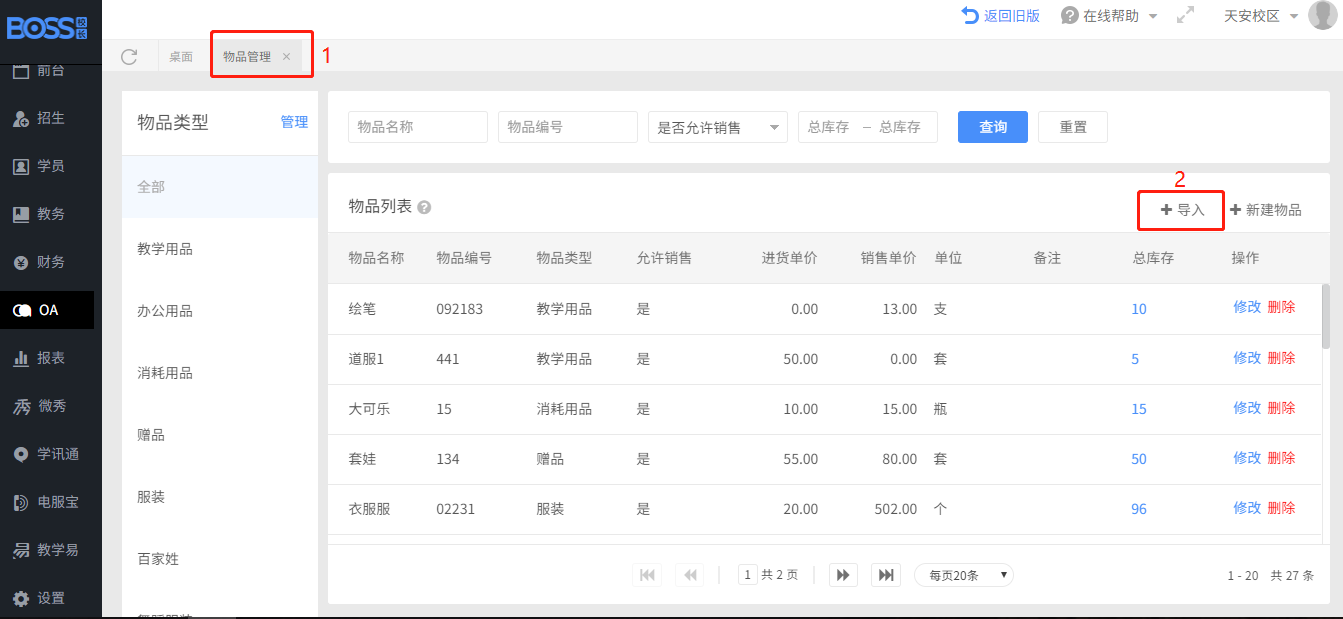The width and height of the screenshot is (1343, 619).
Task: Click 修改 for the 套娃 row
Action: [1247, 457]
